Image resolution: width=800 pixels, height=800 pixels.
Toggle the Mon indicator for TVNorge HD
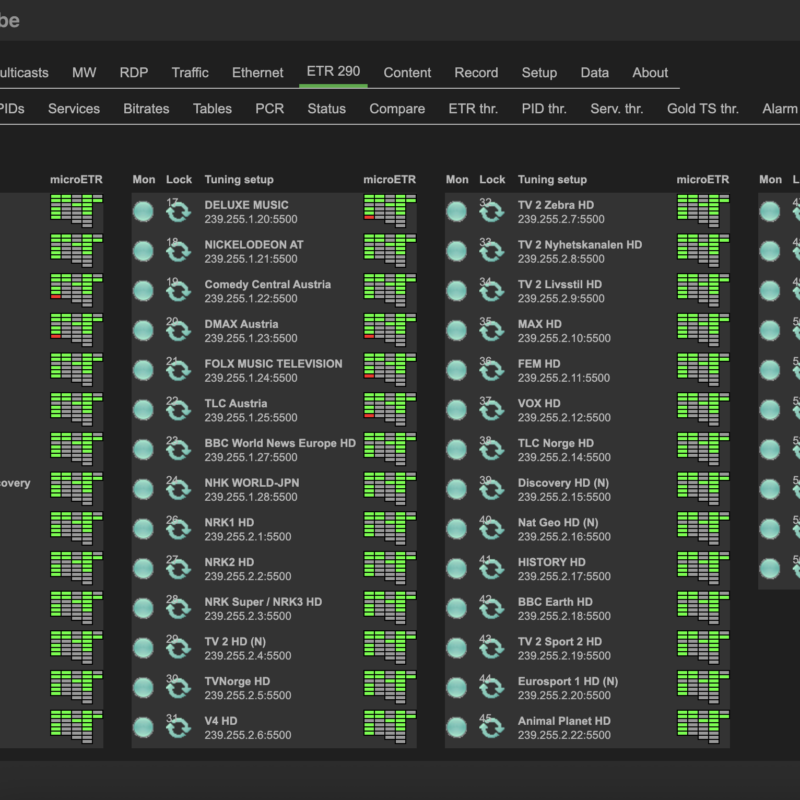pos(143,687)
